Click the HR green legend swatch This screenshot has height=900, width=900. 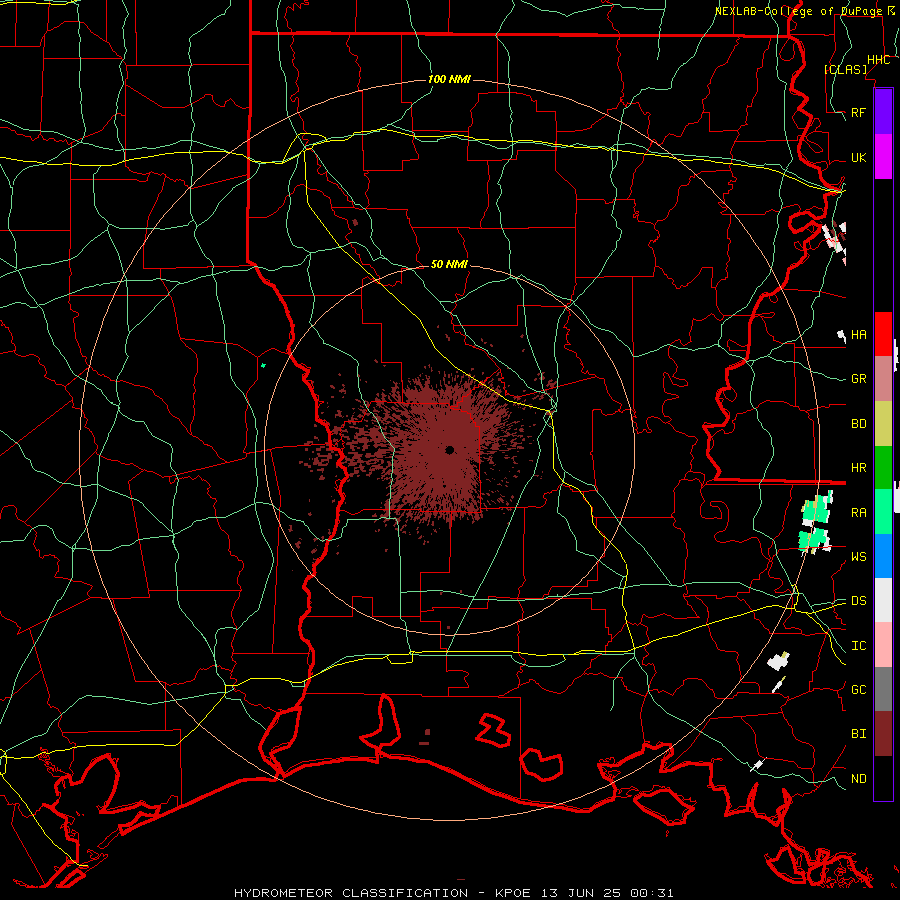pyautogui.click(x=883, y=468)
